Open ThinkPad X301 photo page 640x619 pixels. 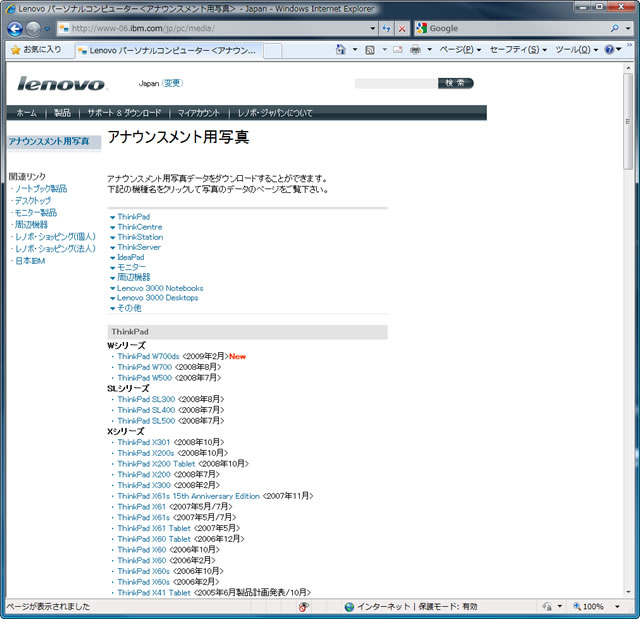[x=144, y=442]
